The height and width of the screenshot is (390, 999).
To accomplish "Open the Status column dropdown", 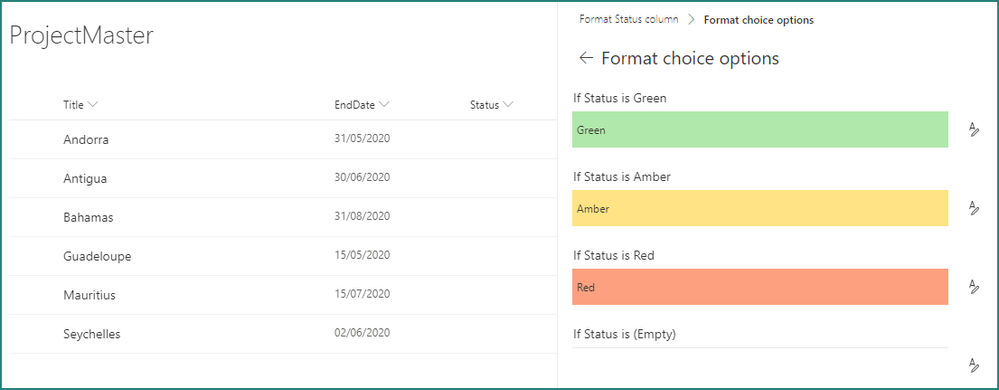I will 508,105.
